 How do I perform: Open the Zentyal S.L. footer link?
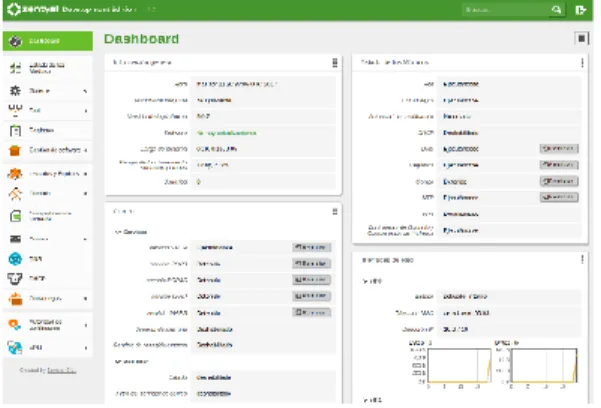click(x=61, y=370)
